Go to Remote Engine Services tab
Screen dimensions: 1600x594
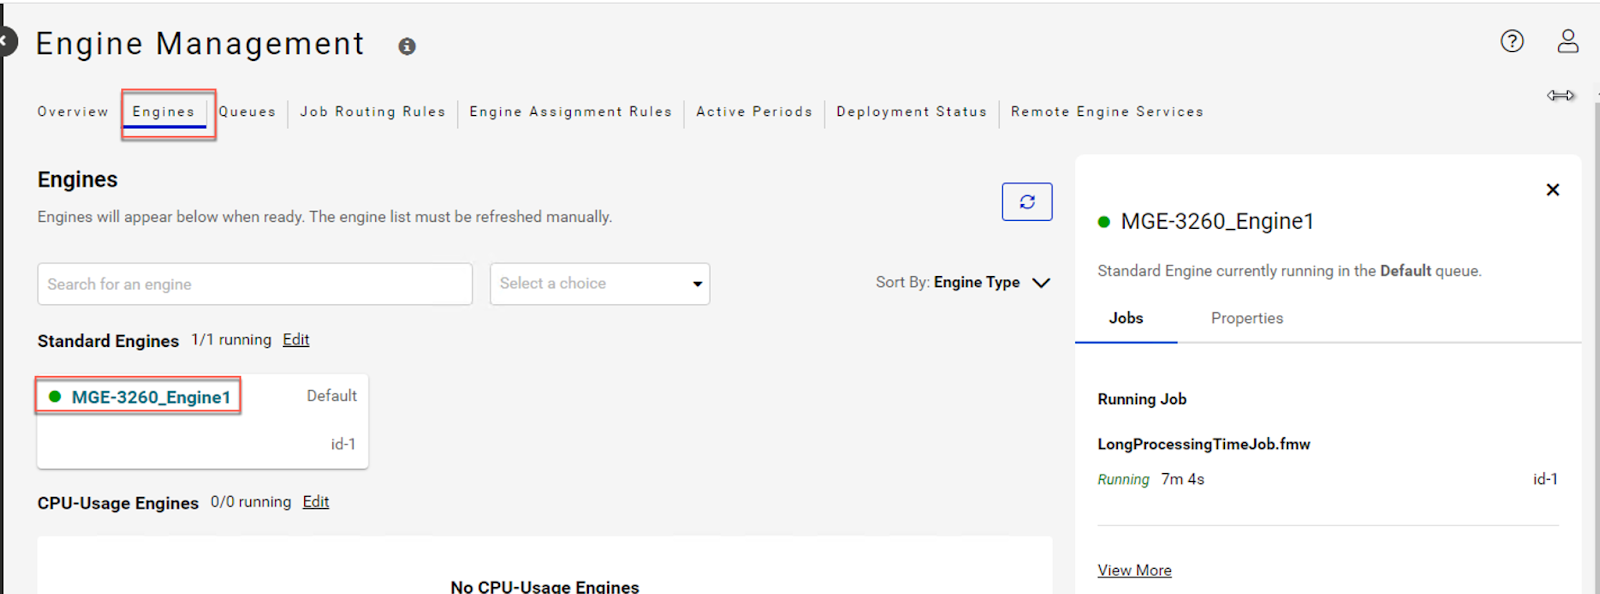tap(1107, 112)
